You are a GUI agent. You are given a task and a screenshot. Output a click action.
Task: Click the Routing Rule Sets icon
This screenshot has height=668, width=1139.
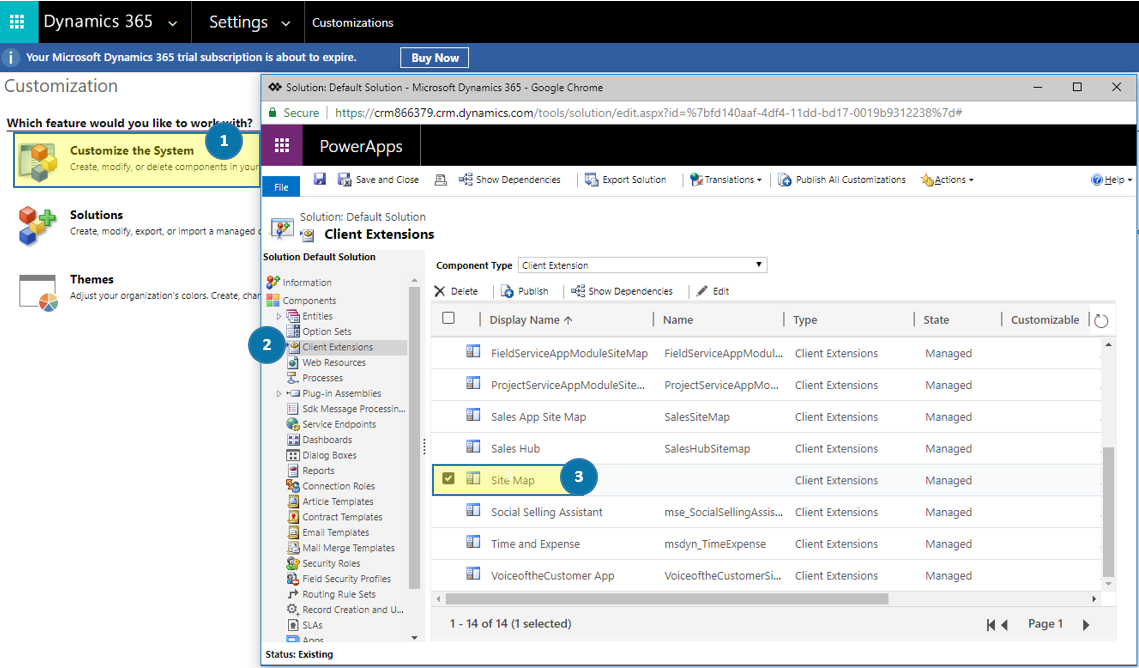pos(293,594)
